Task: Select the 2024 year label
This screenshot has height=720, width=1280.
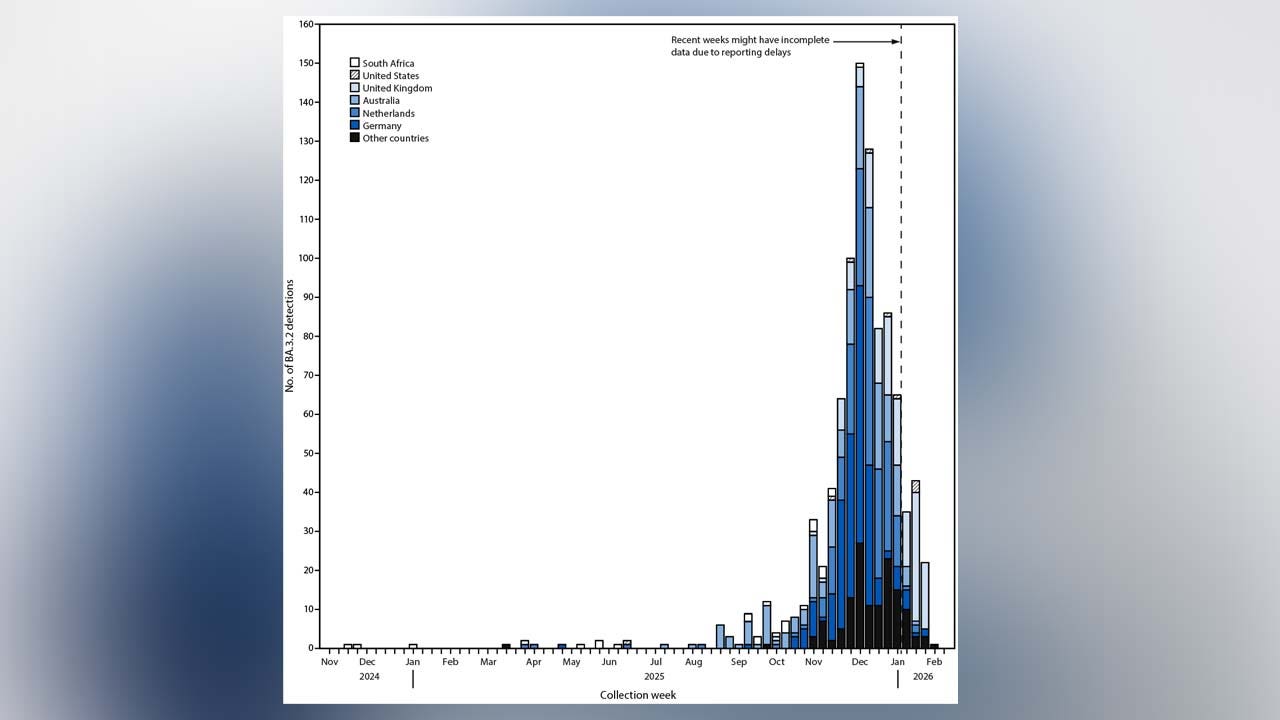Action: pos(369,677)
